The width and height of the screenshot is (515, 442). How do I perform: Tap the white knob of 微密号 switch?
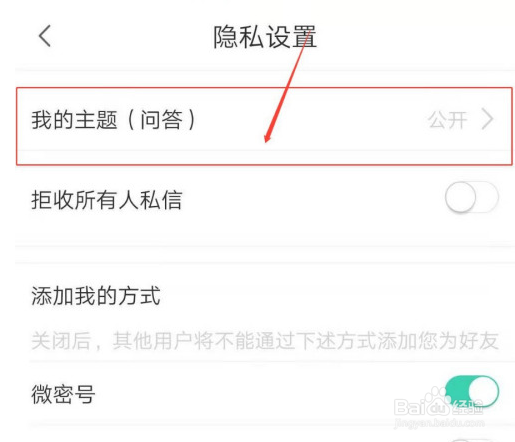point(483,391)
